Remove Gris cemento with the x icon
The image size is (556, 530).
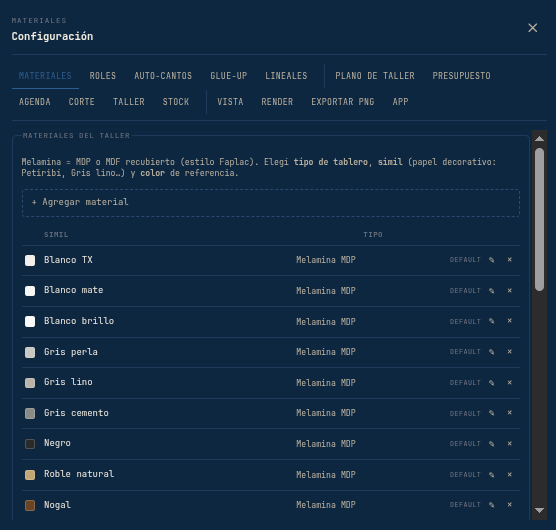[510, 413]
